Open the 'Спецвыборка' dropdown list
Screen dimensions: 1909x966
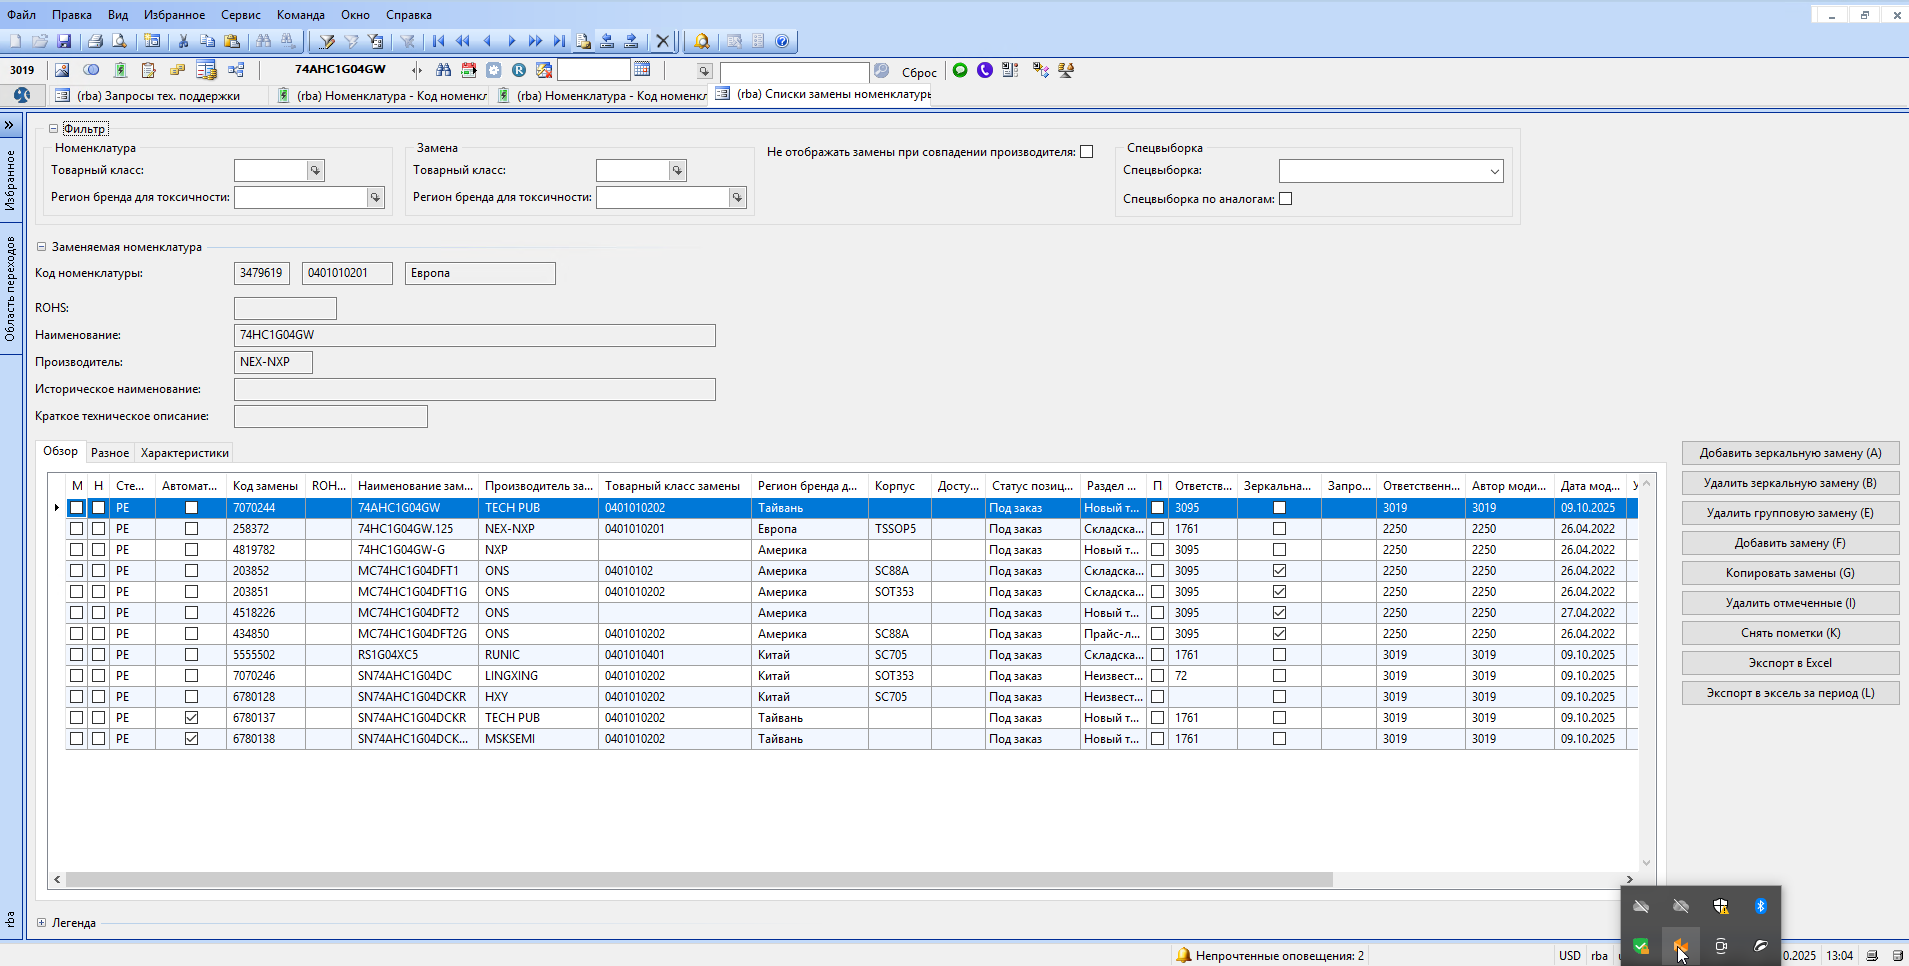coord(1494,171)
